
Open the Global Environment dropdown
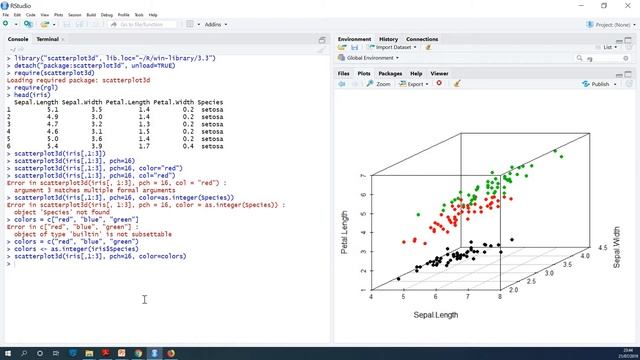pyautogui.click(x=368, y=58)
